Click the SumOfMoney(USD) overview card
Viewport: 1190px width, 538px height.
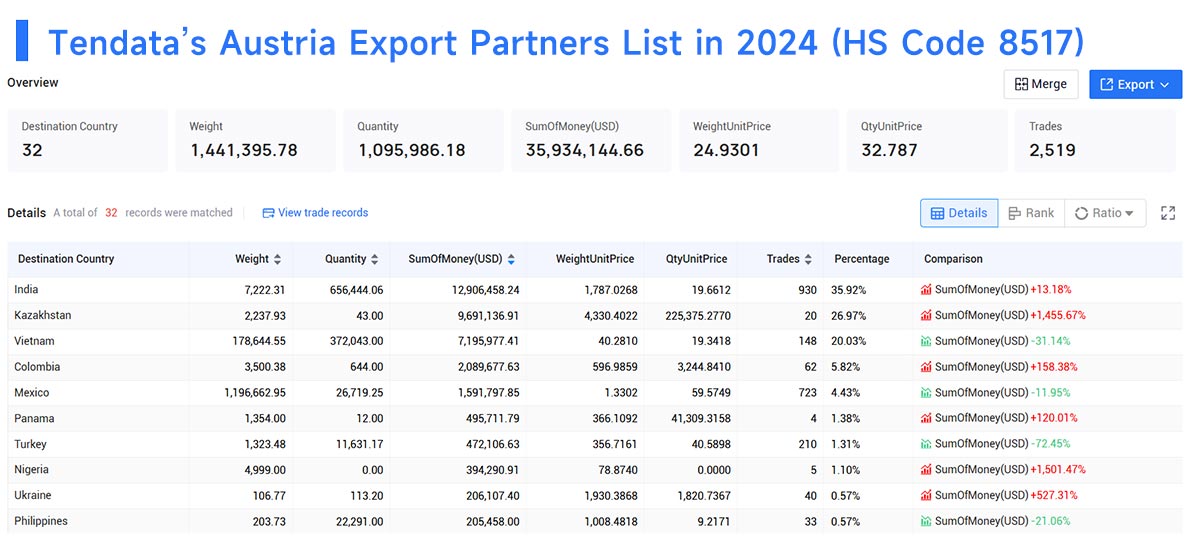tap(591, 140)
